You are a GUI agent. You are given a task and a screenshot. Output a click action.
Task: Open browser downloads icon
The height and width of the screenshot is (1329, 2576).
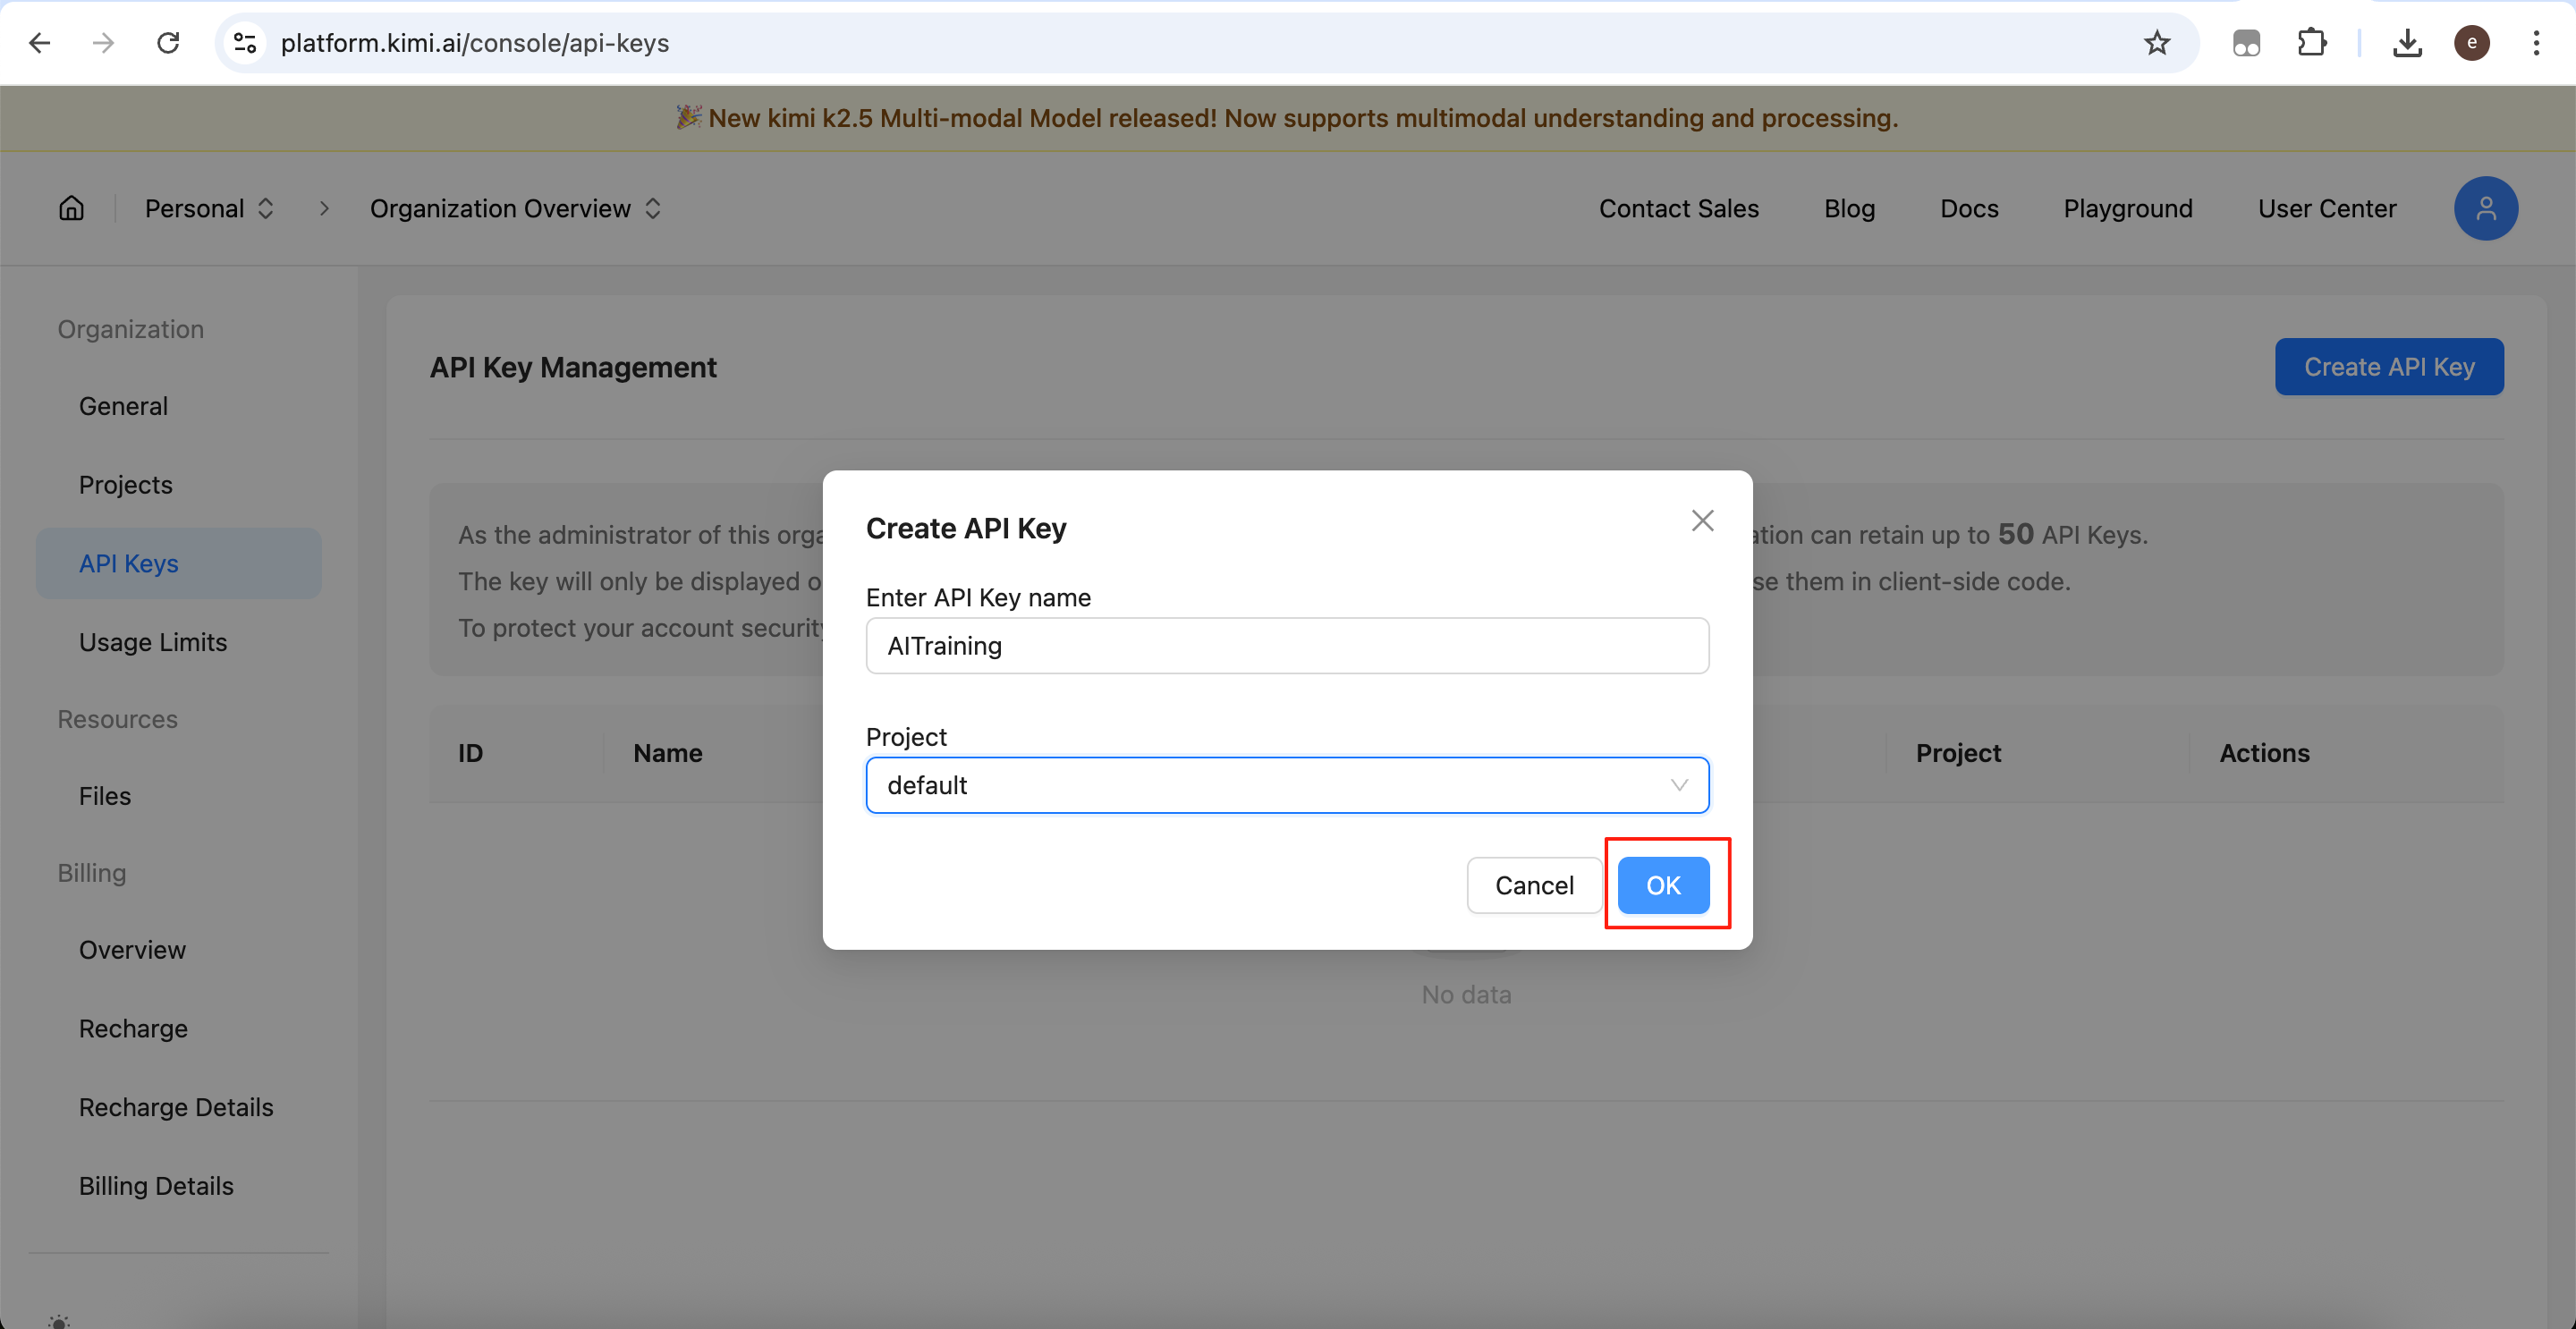coord(2407,43)
